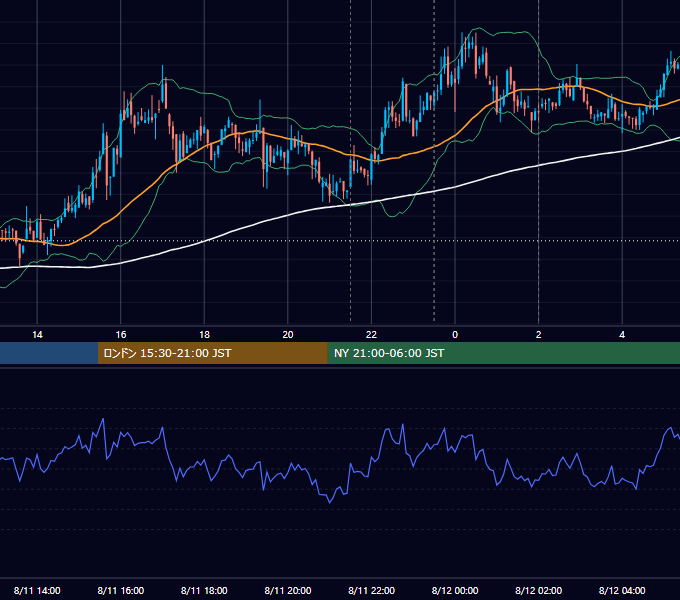Click the 8/11 22:00 time label
Image resolution: width=680 pixels, height=600 pixels.
pyautogui.click(x=371, y=590)
